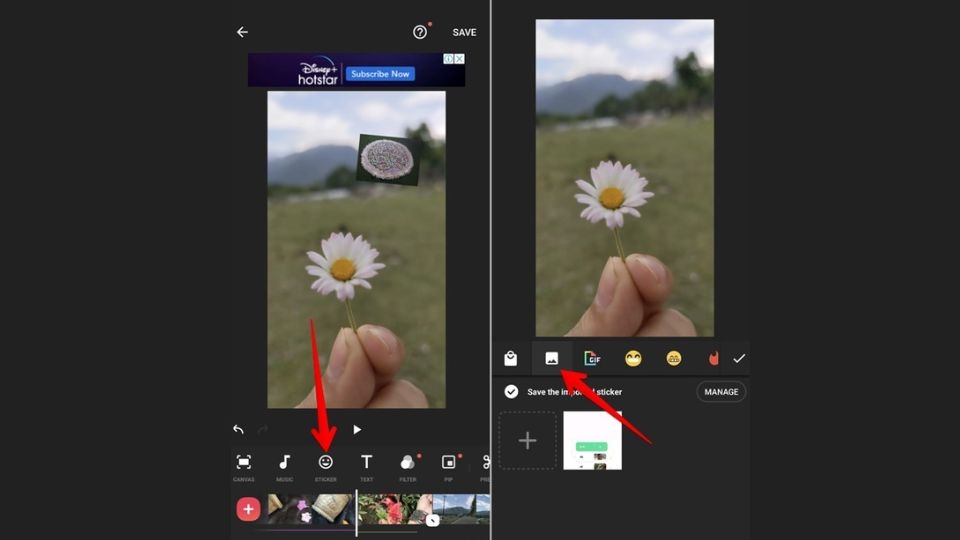960x540 pixels.
Task: Open the Filter tool
Action: (408, 468)
